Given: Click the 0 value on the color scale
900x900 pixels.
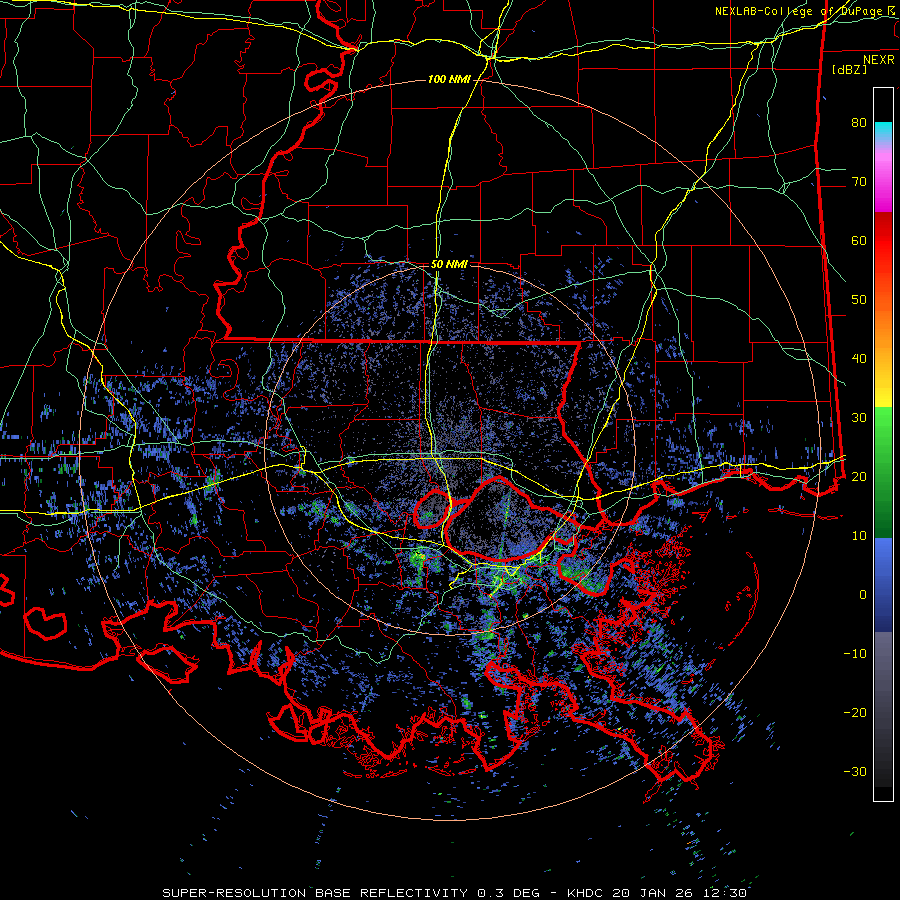Looking at the screenshot, I should coord(863,595).
